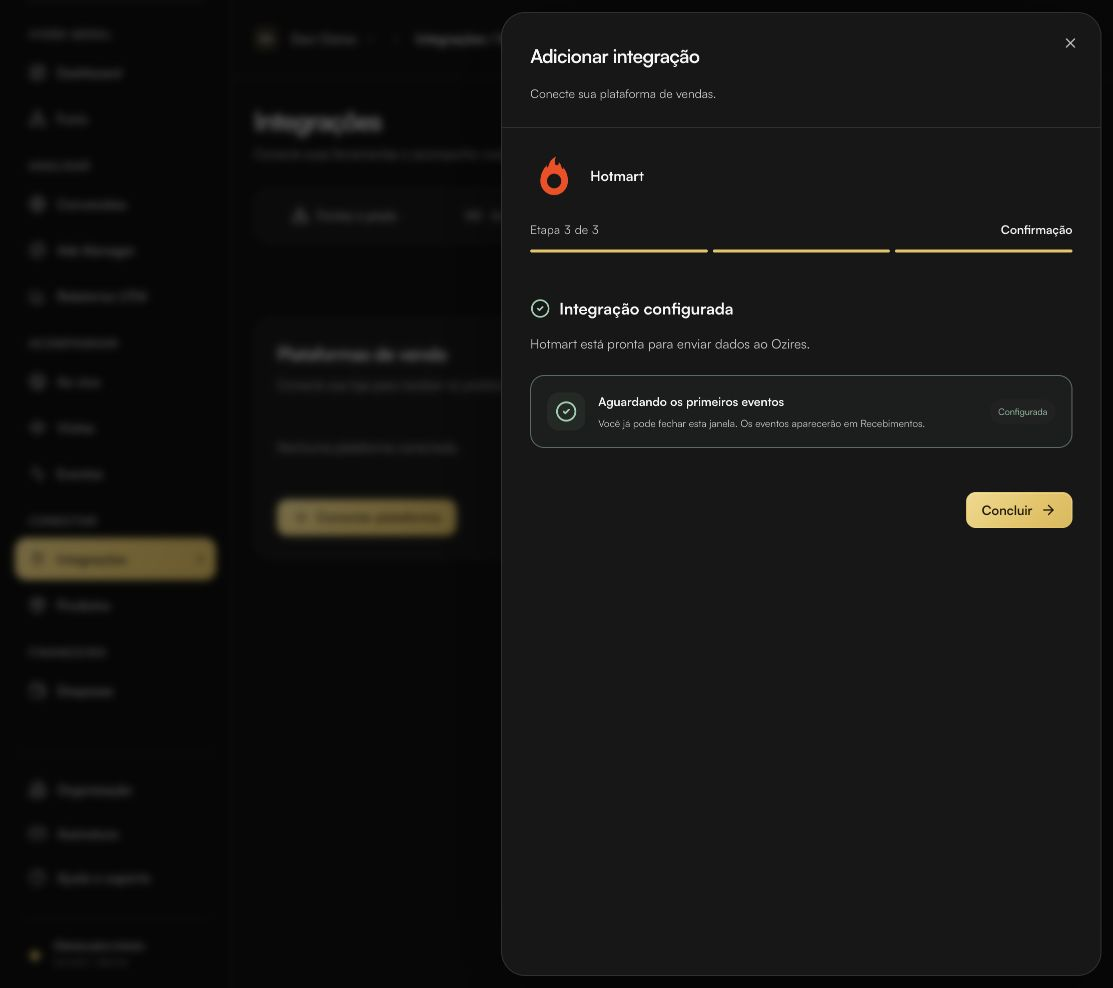The width and height of the screenshot is (1113, 988).
Task: Click the second step progress bar segment
Action: click(x=801, y=251)
